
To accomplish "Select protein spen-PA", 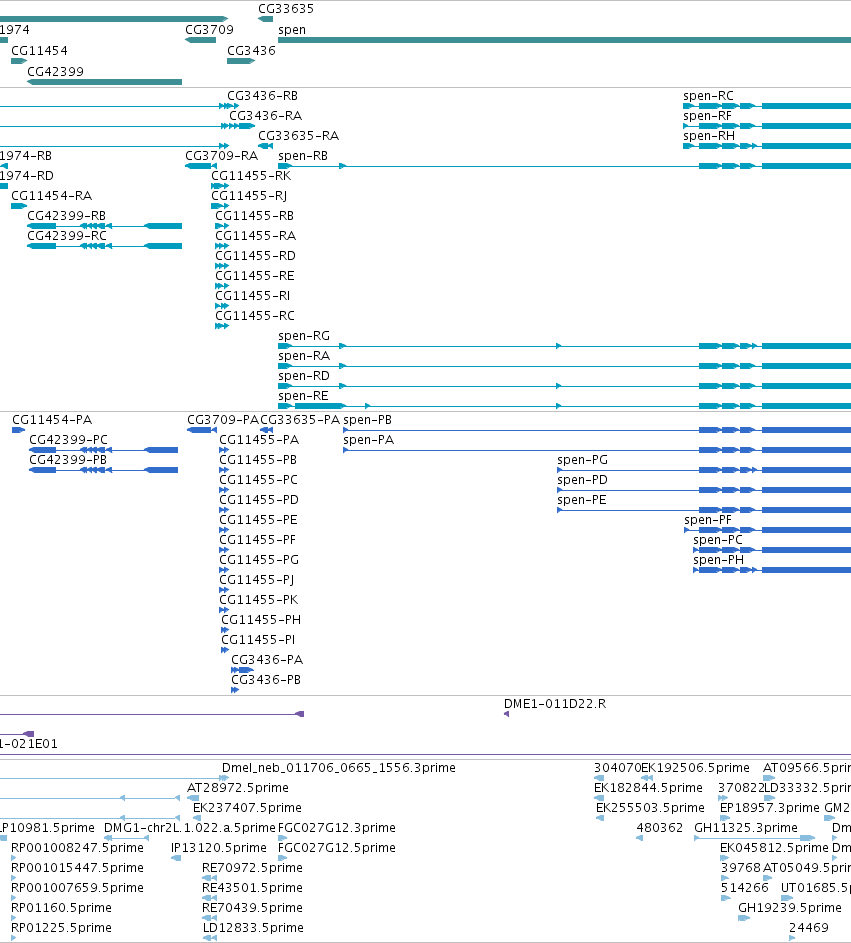I will pyautogui.click(x=597, y=450).
